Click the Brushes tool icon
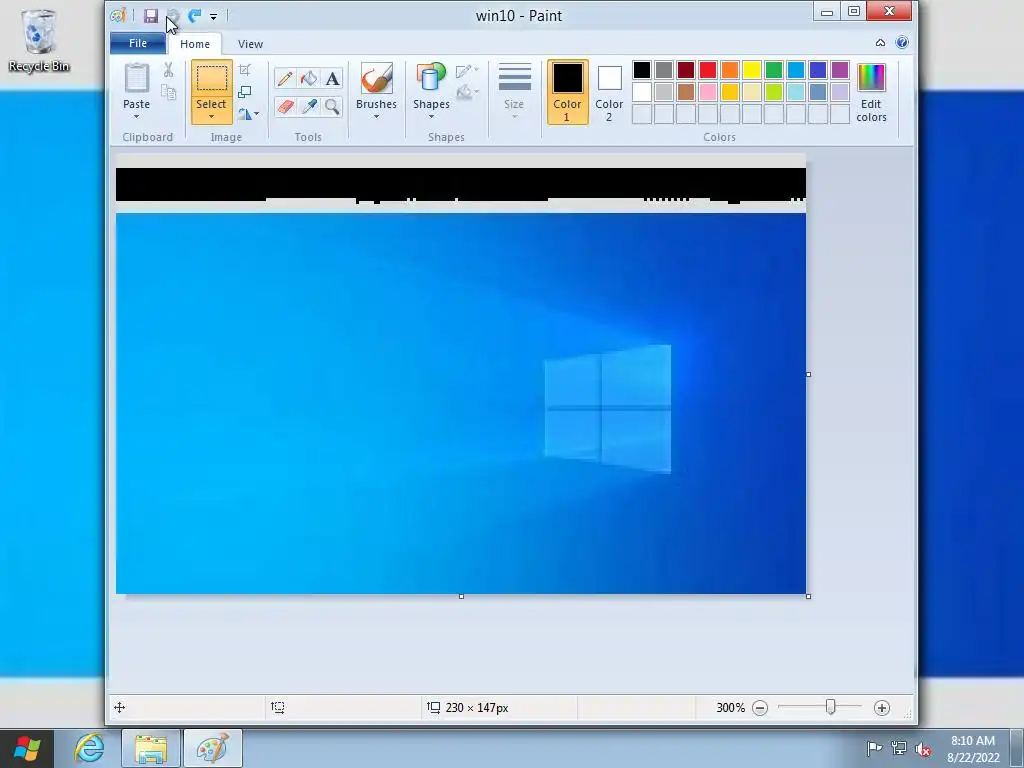 click(376, 78)
